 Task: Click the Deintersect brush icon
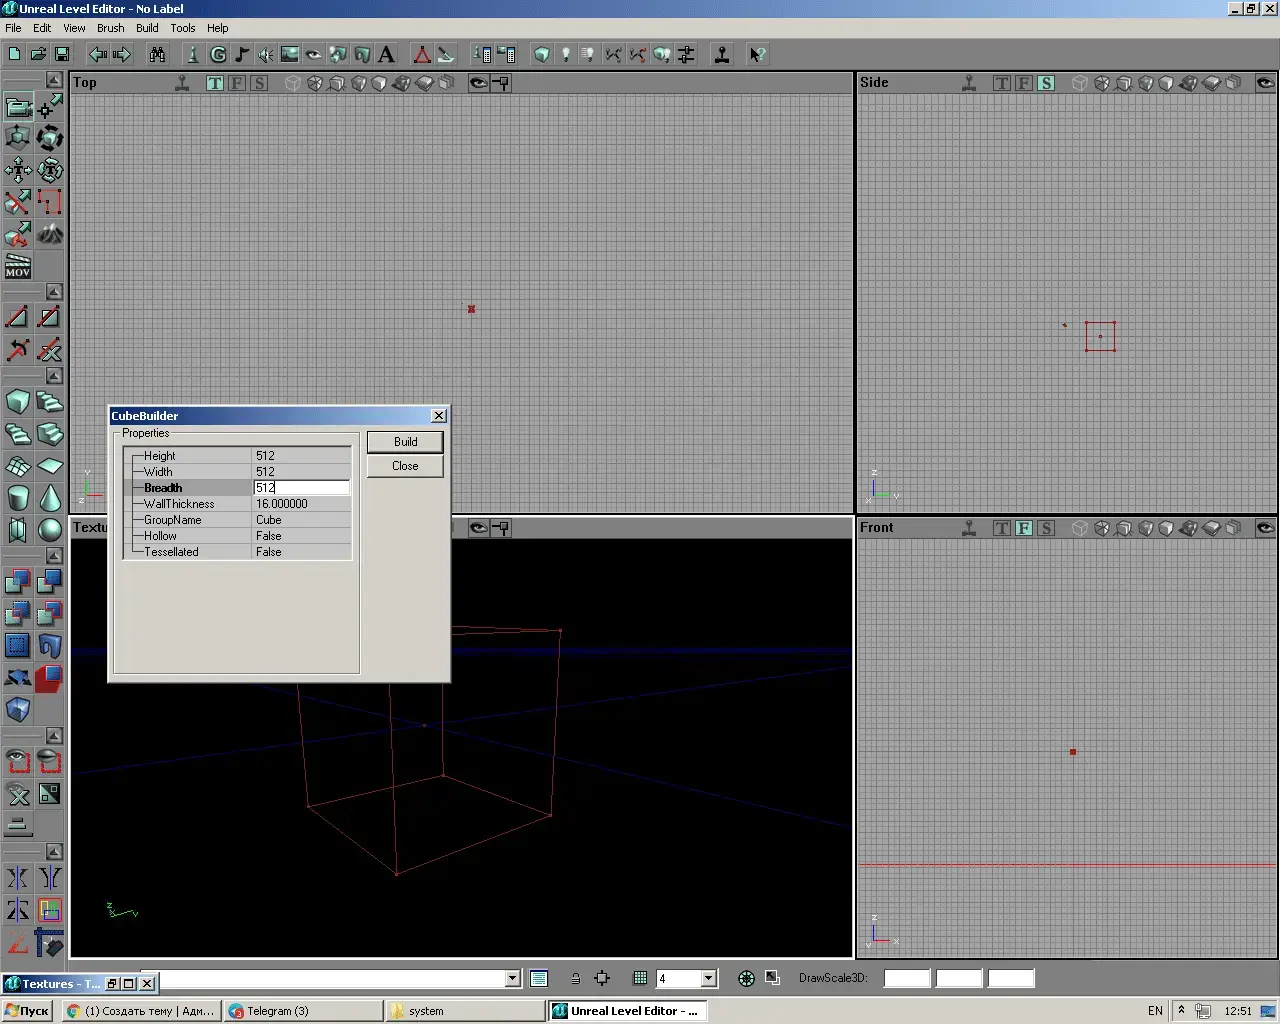pyautogui.click(x=50, y=614)
